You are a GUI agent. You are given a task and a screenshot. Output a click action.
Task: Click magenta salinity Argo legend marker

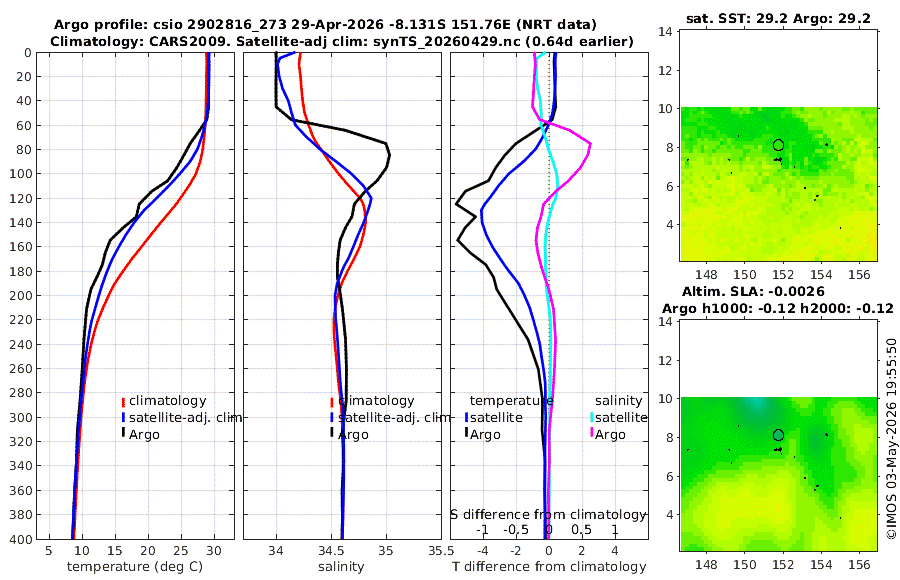pyautogui.click(x=592, y=432)
